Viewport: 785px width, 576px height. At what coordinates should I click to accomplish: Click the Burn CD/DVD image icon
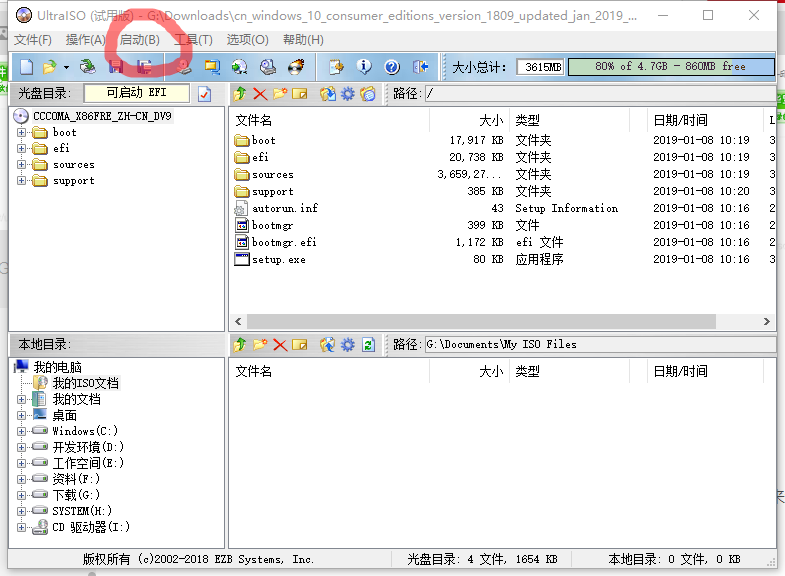[x=296, y=67]
